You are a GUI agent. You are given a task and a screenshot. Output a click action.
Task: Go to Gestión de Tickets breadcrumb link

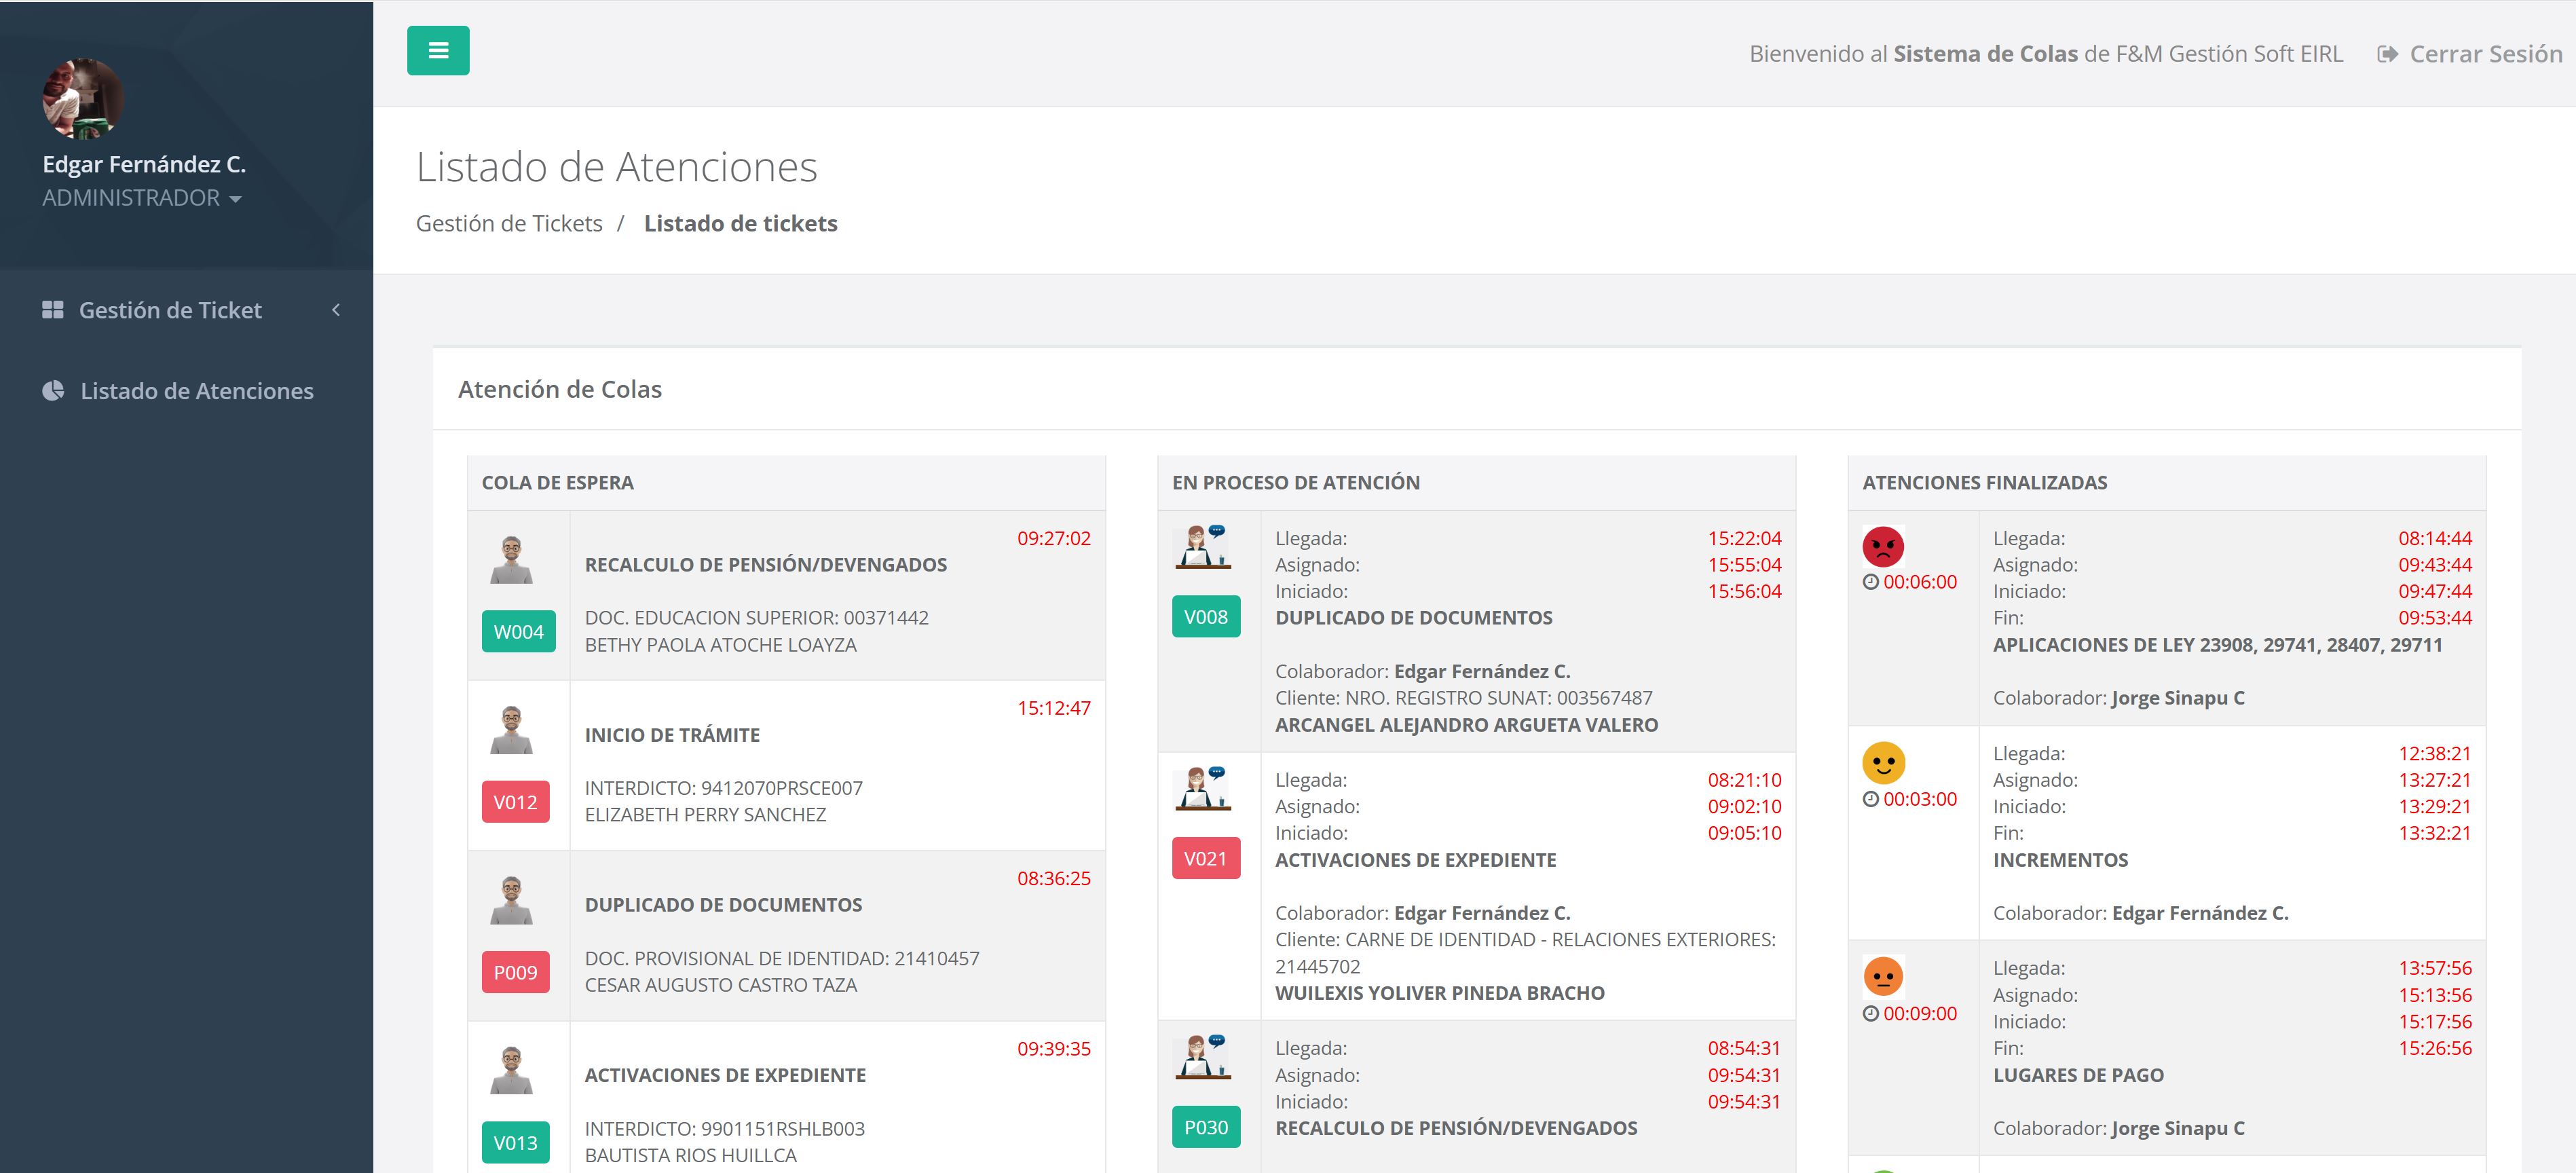[x=509, y=223]
